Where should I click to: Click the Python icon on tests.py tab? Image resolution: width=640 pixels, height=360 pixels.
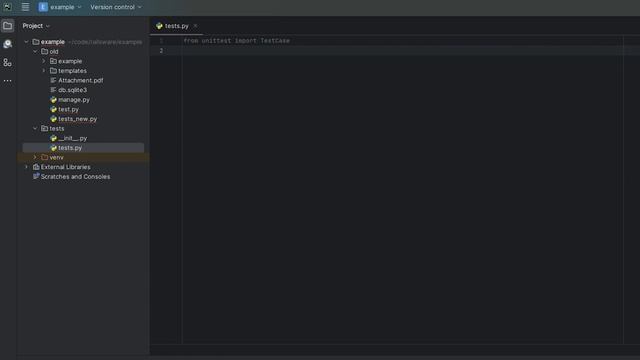click(x=159, y=26)
